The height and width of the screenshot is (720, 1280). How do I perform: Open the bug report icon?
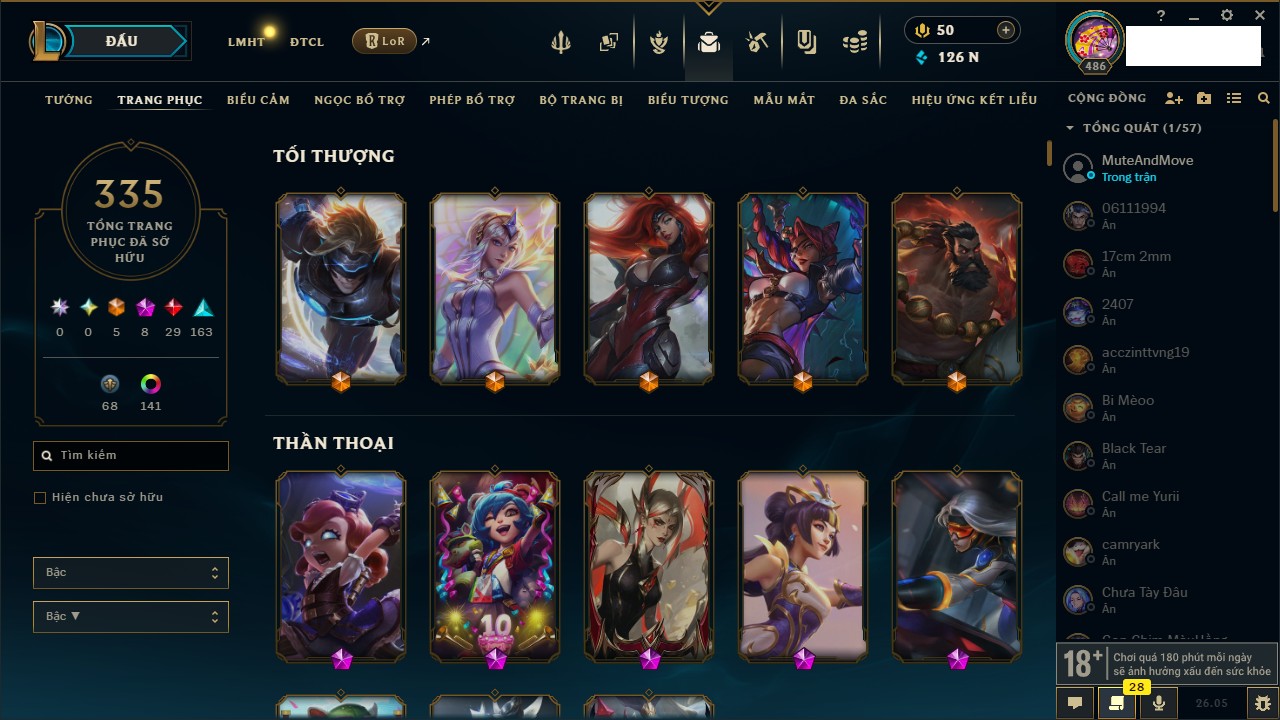1263,703
